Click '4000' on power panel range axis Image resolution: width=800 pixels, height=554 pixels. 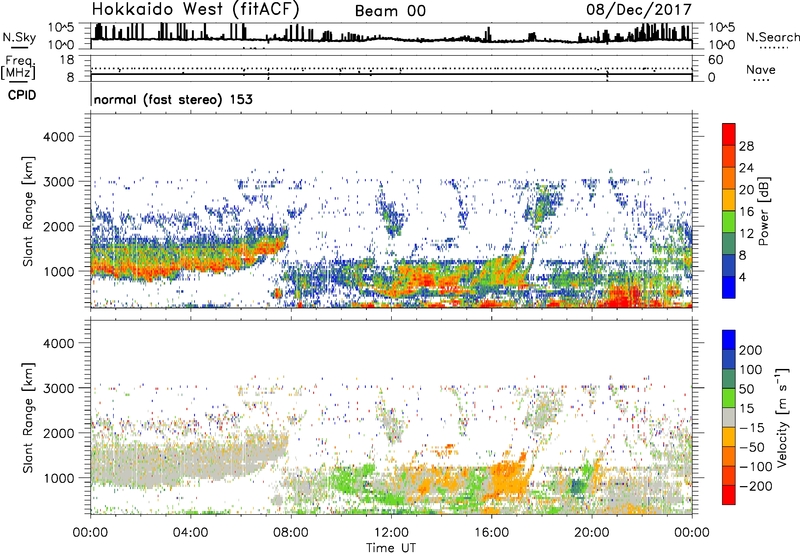click(58, 137)
